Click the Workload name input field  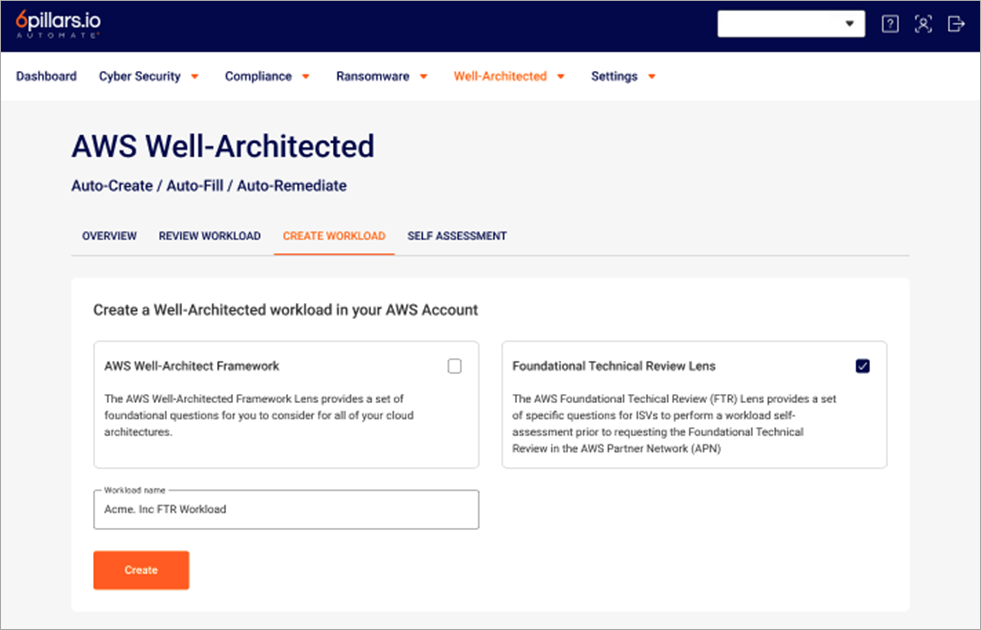point(287,509)
